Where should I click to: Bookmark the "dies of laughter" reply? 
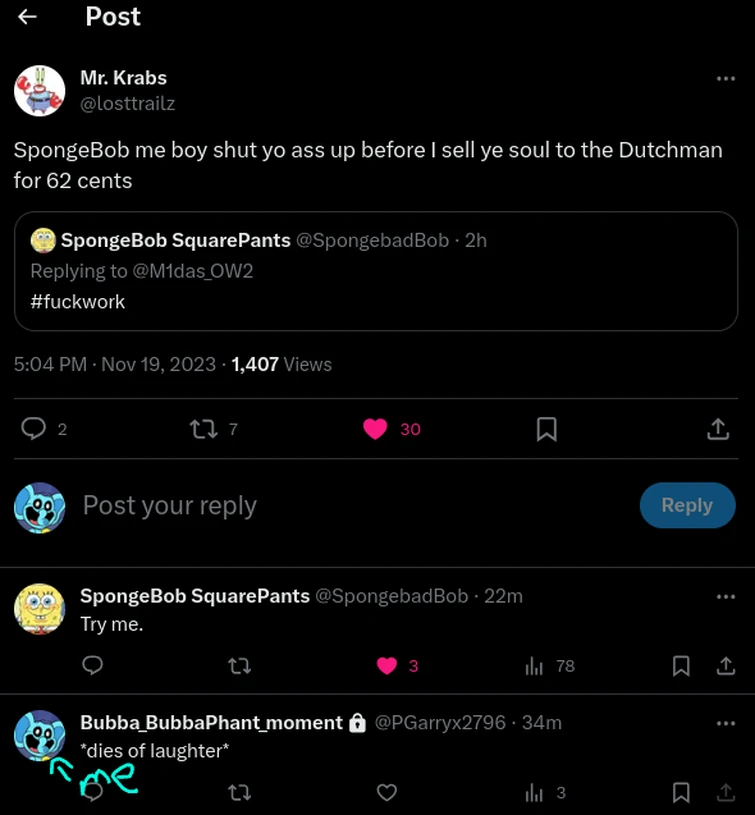click(x=681, y=793)
